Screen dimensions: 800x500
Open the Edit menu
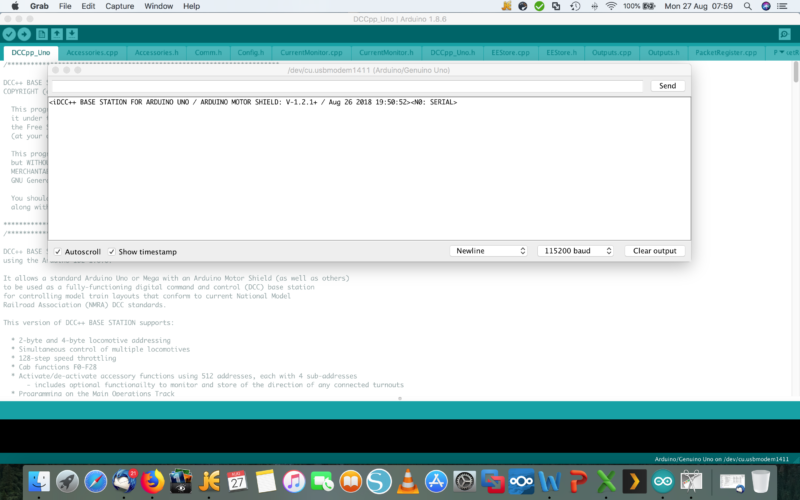point(88,6)
